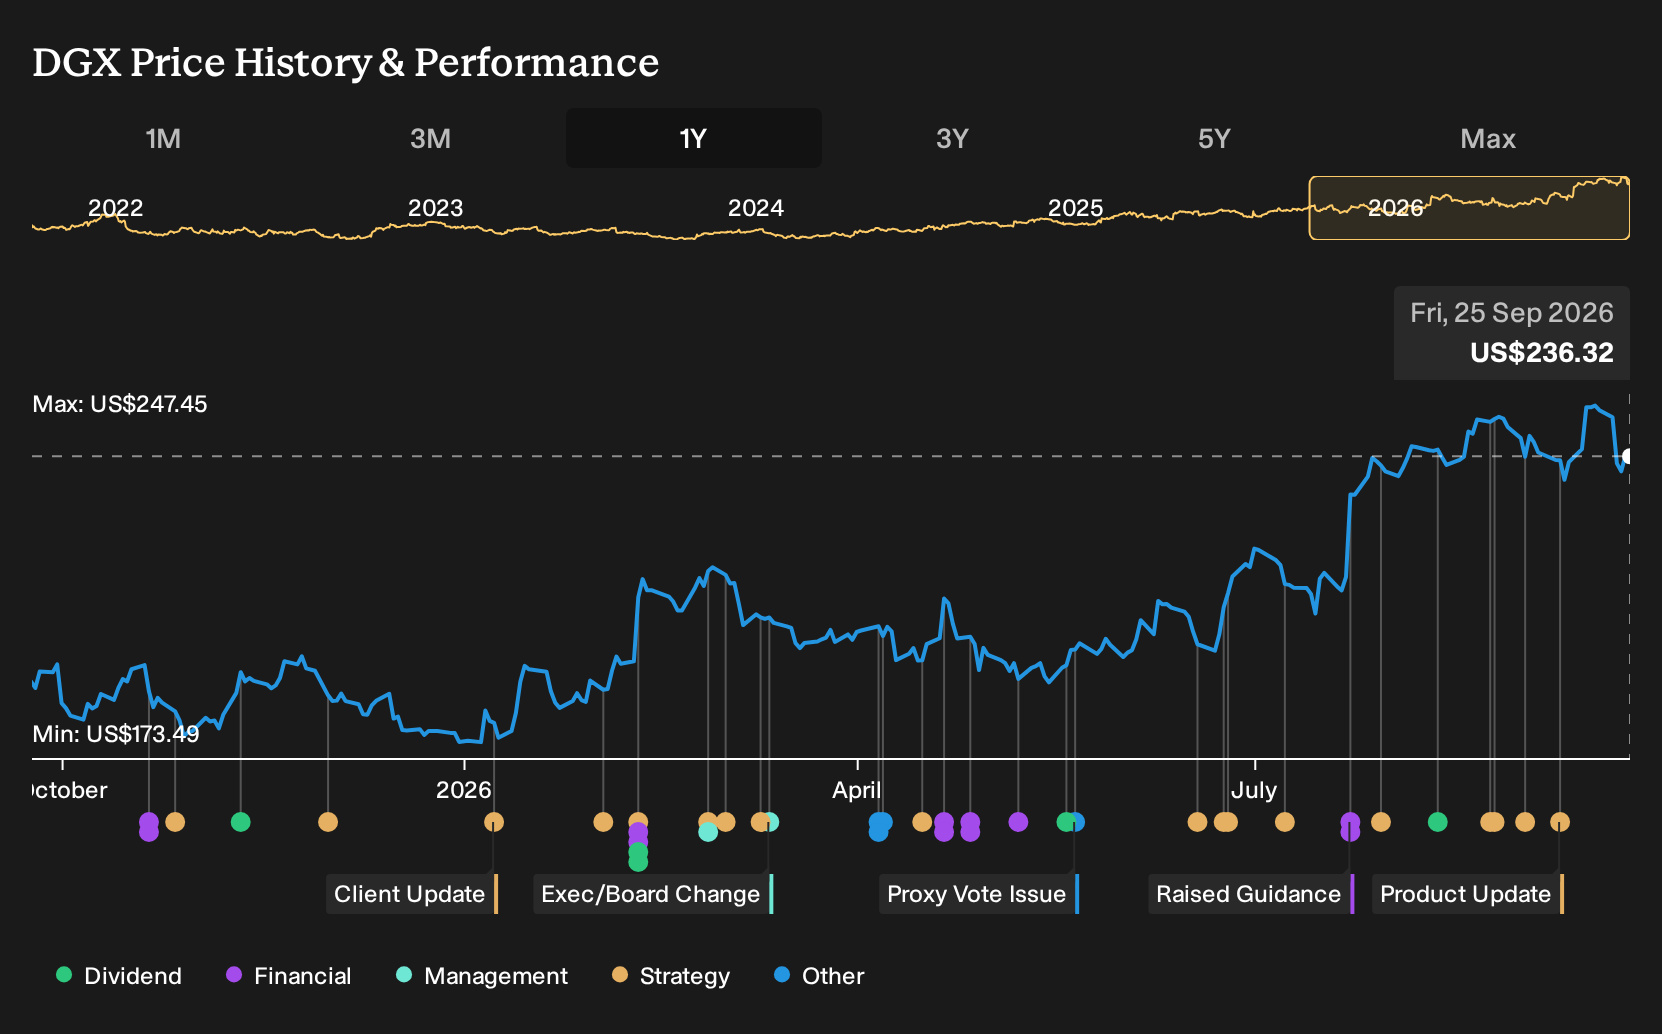Switch to the 3M range tab
Screen dimensions: 1662x1034
pos(430,138)
